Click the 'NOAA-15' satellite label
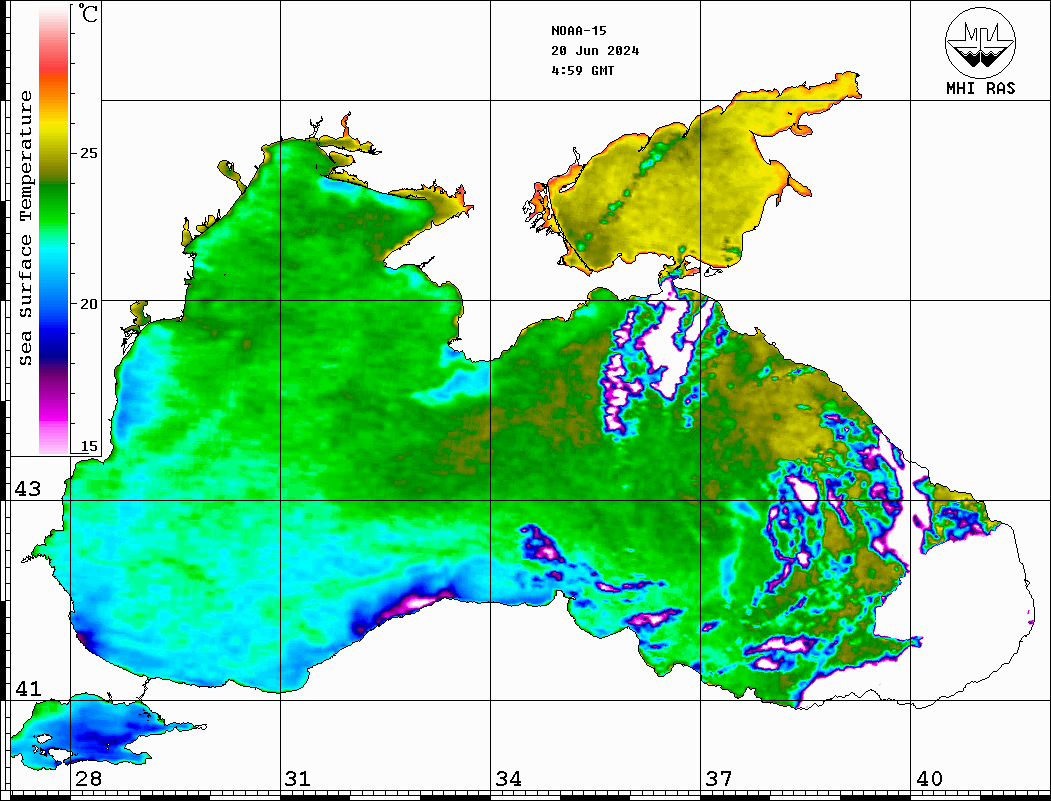Image resolution: width=1051 pixels, height=801 pixels. coord(578,31)
